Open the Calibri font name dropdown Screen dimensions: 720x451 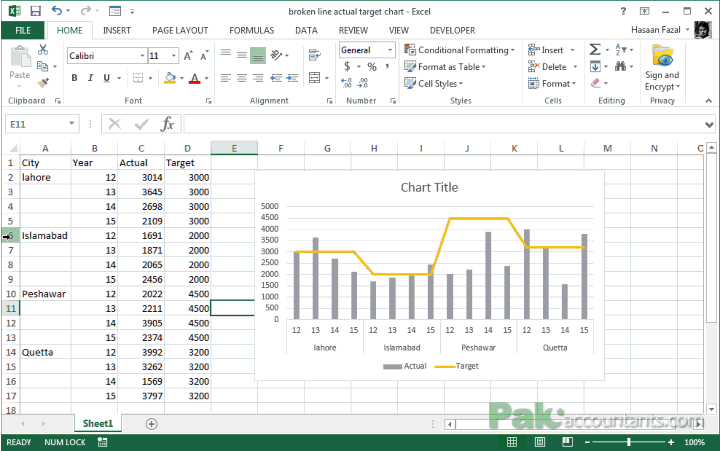[142, 56]
